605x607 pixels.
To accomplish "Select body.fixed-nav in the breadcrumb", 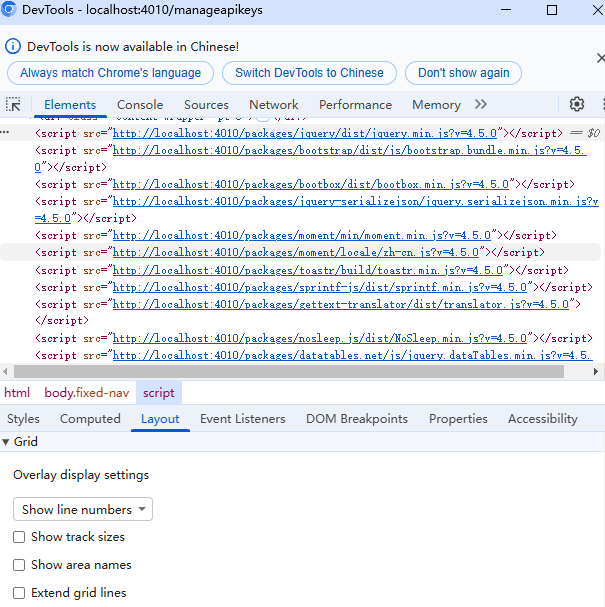I will coord(87,393).
